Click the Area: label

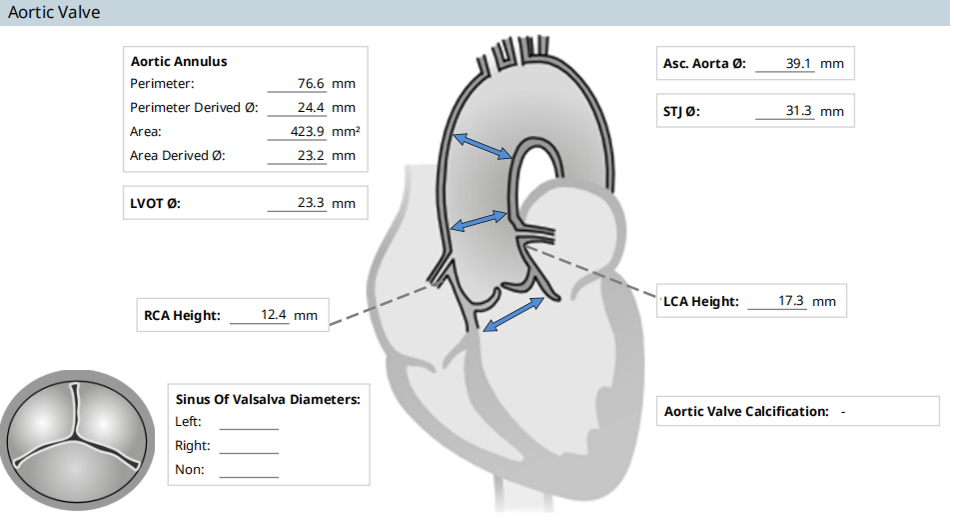click(145, 131)
